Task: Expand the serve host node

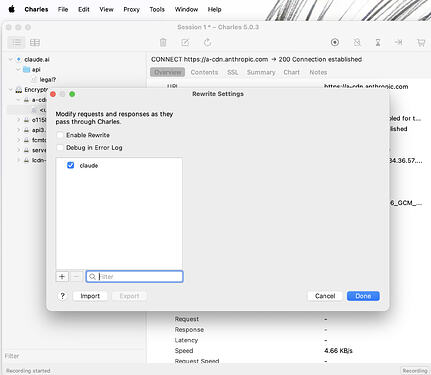Action: point(18,150)
